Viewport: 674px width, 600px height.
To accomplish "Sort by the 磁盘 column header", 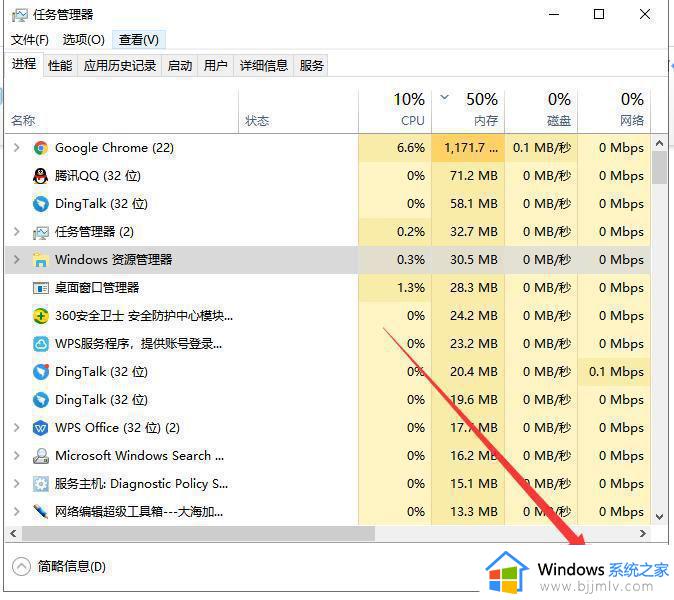I will pyautogui.click(x=541, y=110).
